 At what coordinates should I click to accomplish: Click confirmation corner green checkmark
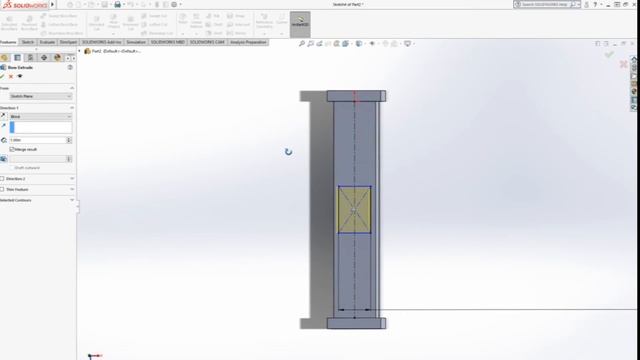[x=609, y=54]
